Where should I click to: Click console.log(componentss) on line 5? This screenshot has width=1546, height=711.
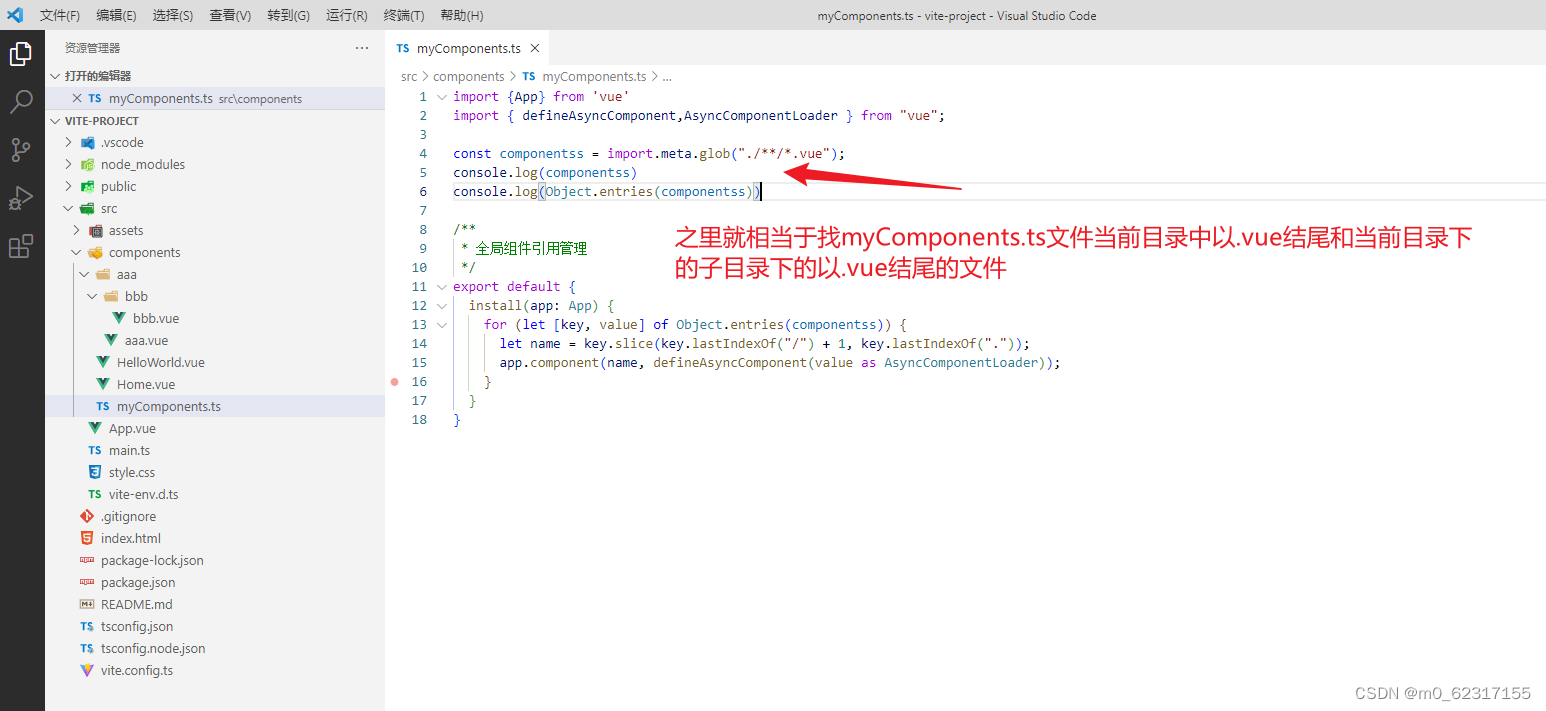coord(545,173)
